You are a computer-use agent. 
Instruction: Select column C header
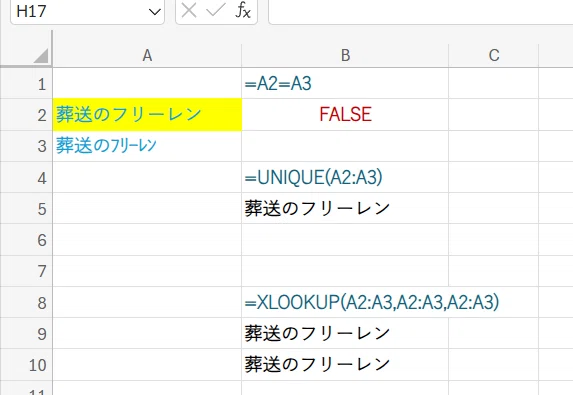coord(494,56)
